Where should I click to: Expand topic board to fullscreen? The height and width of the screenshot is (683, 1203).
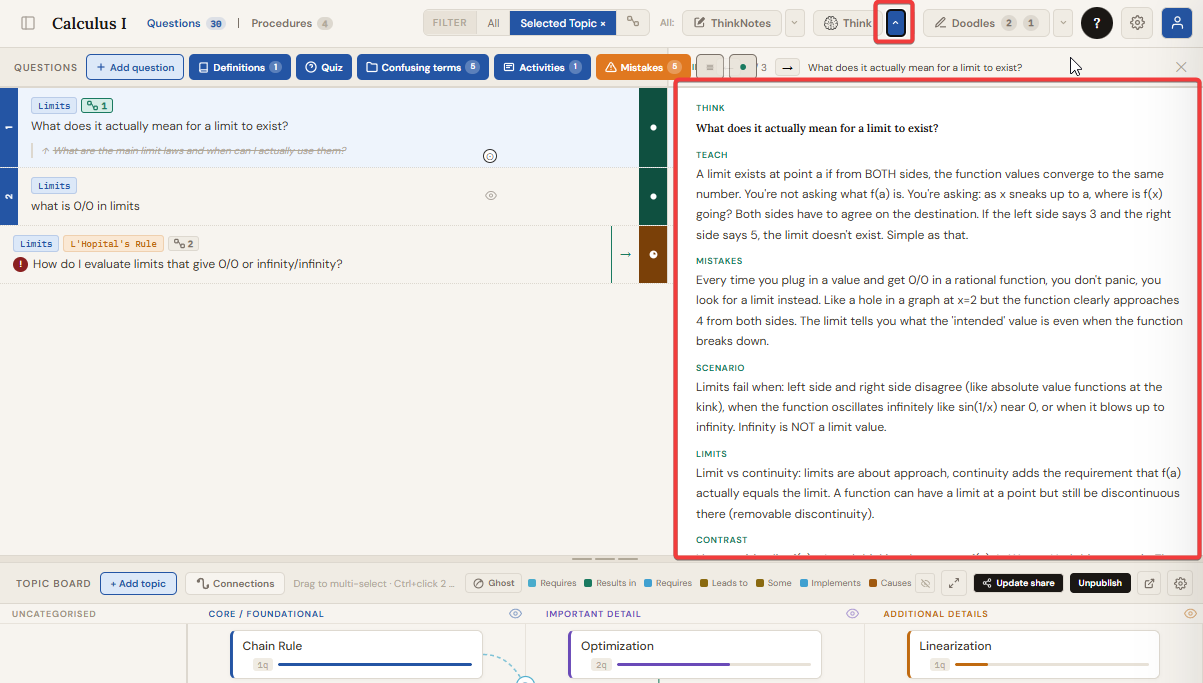click(x=954, y=583)
